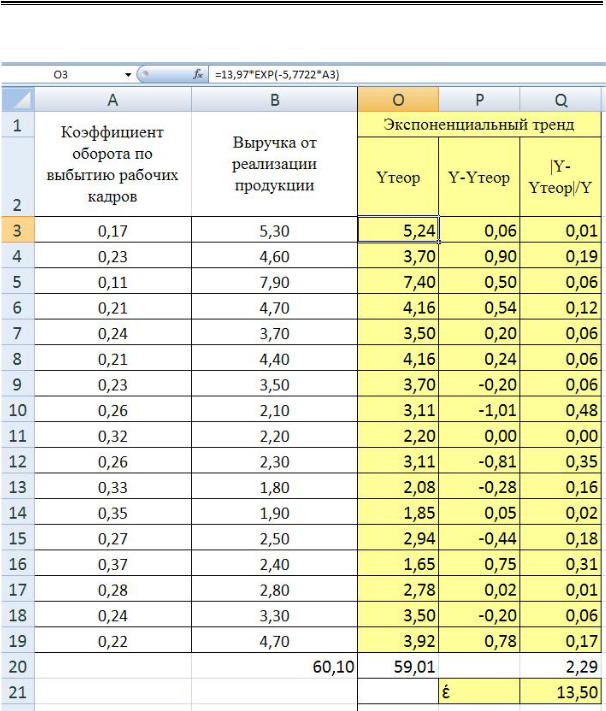Select cell B5 with value 7,90

(x=274, y=282)
